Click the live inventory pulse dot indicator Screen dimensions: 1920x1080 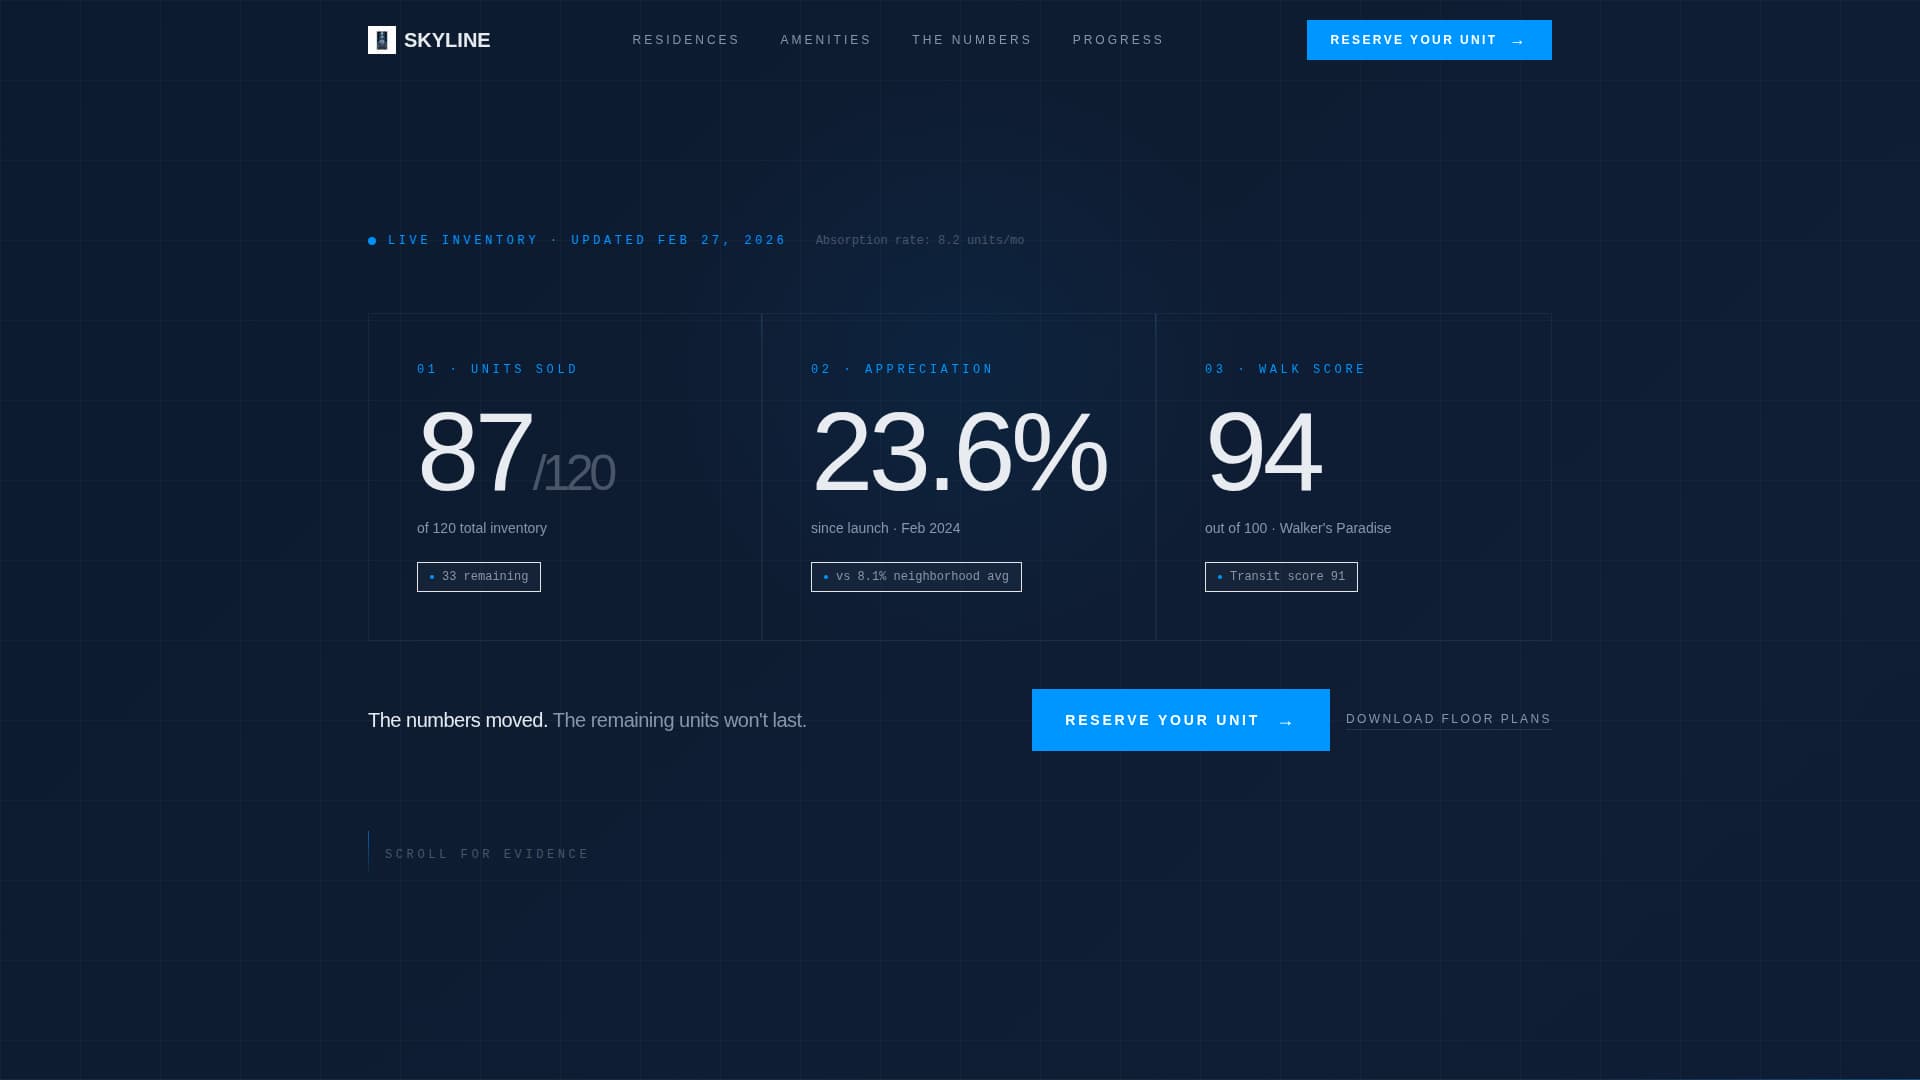pos(372,240)
